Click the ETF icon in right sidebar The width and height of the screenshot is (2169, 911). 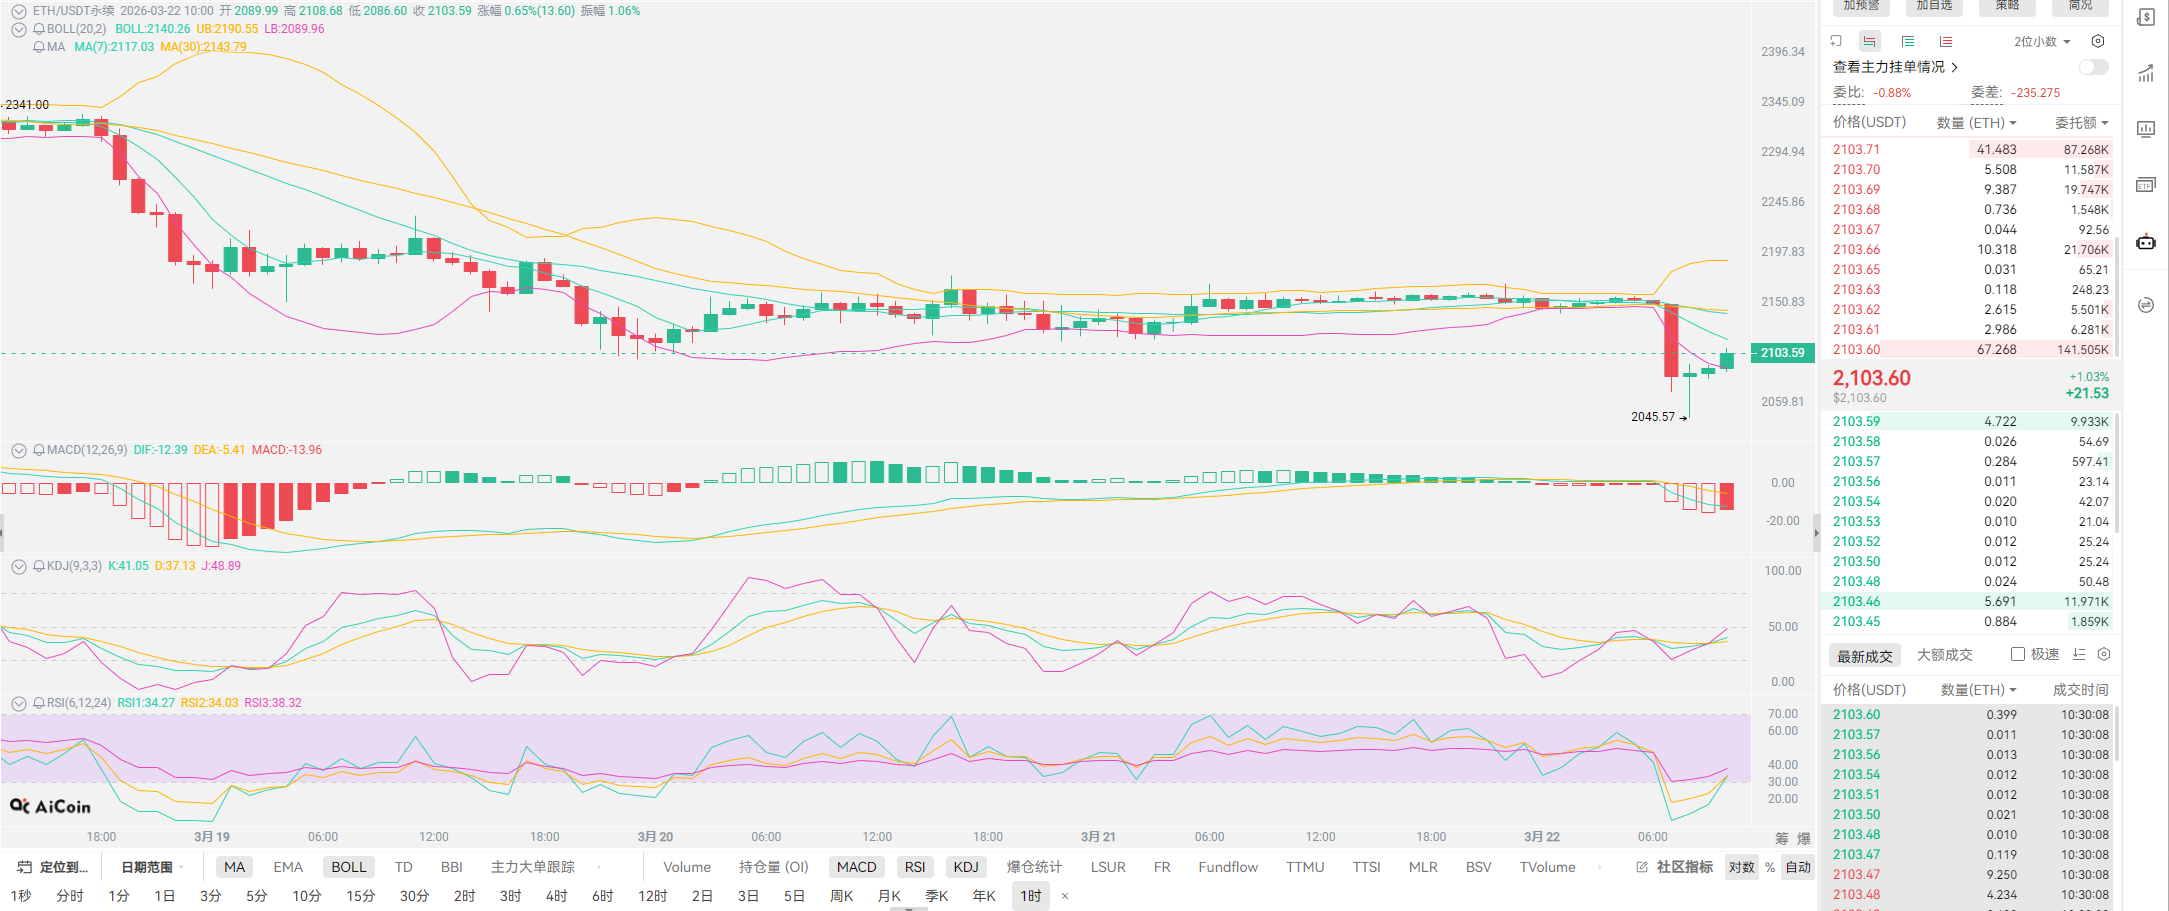[x=2145, y=185]
